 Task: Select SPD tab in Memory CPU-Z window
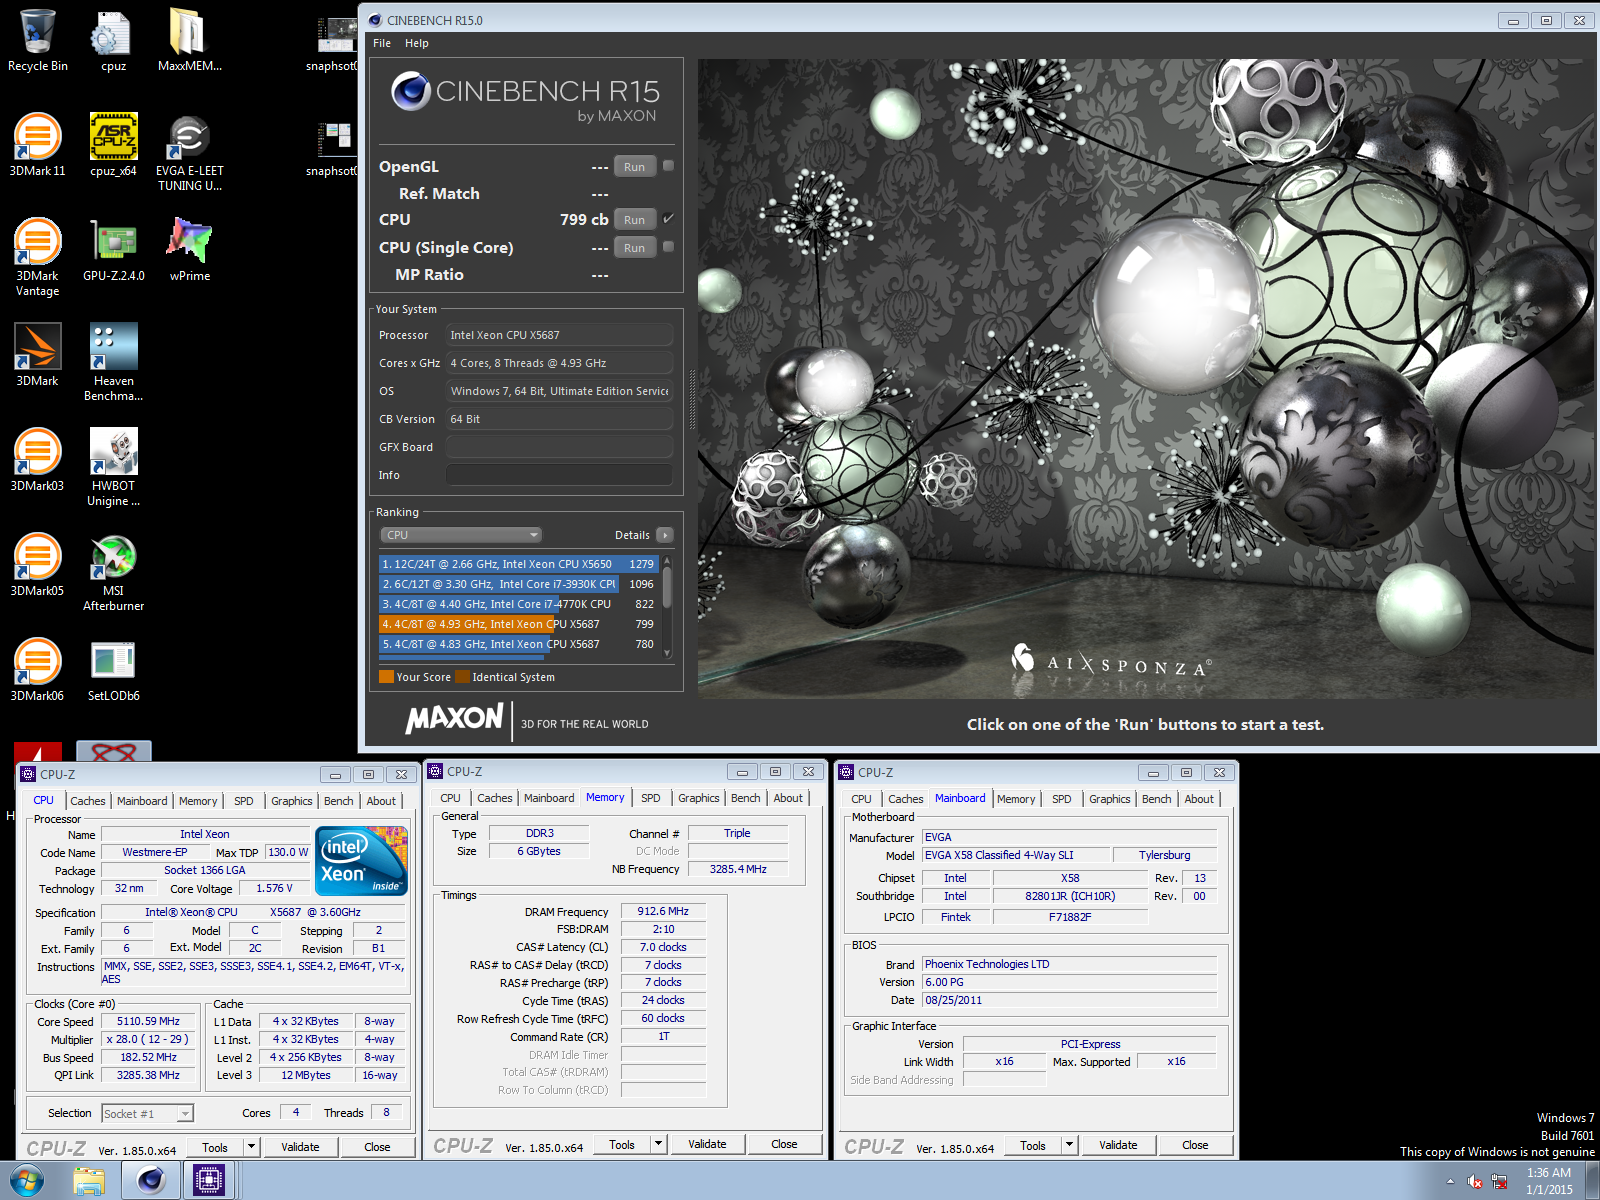pyautogui.click(x=651, y=798)
